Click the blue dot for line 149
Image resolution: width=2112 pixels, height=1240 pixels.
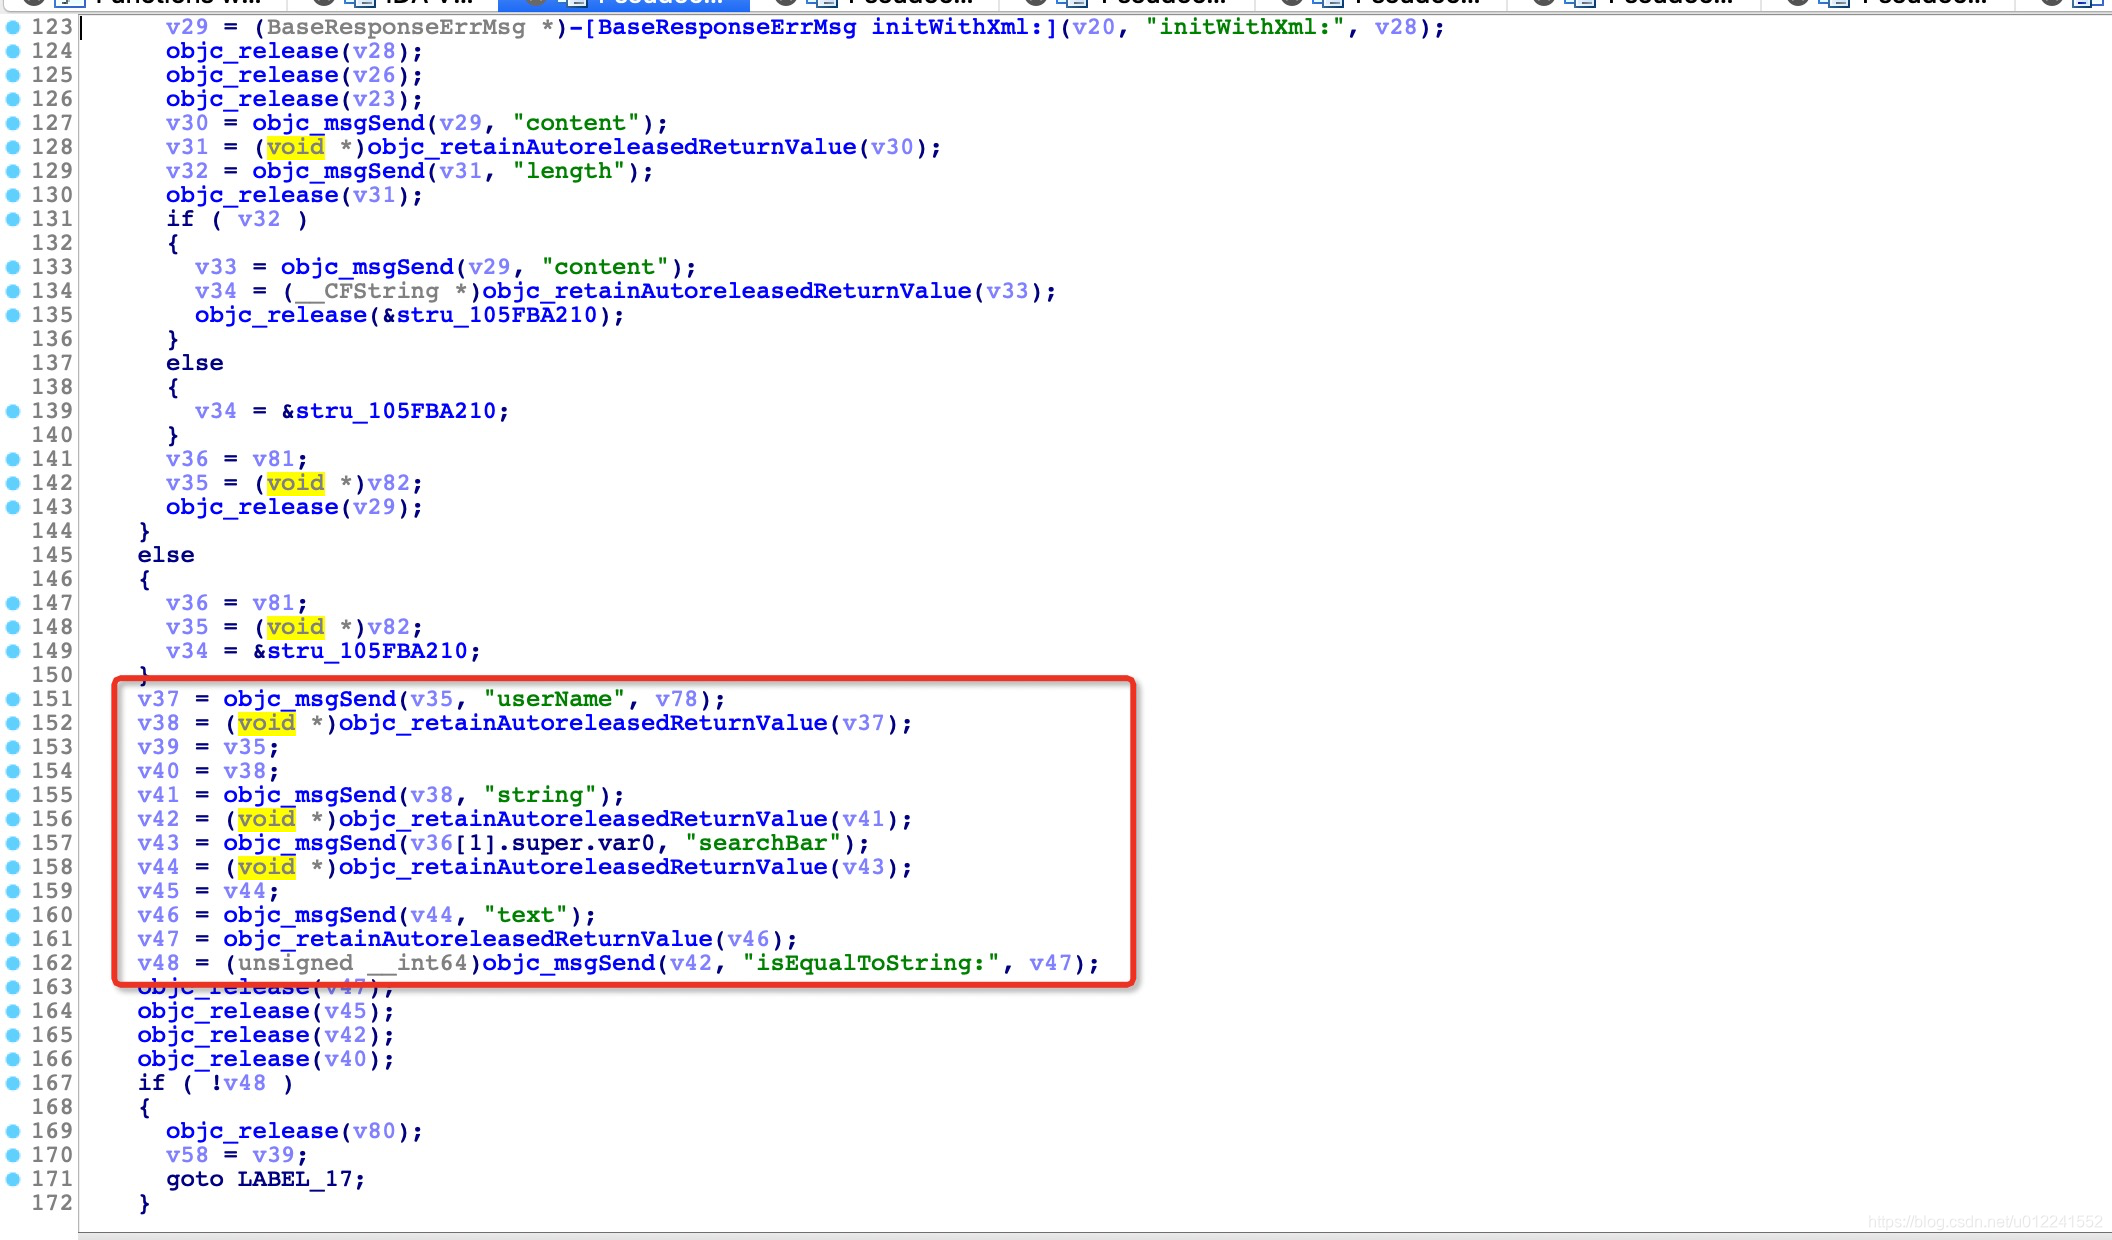coord(13,651)
